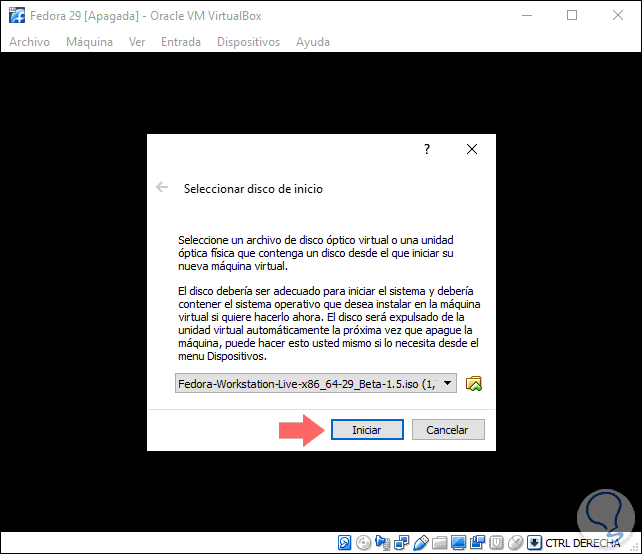Close the Fedora 29 VirtualBox window
Screen dimensions: 642x554
(x=617, y=16)
